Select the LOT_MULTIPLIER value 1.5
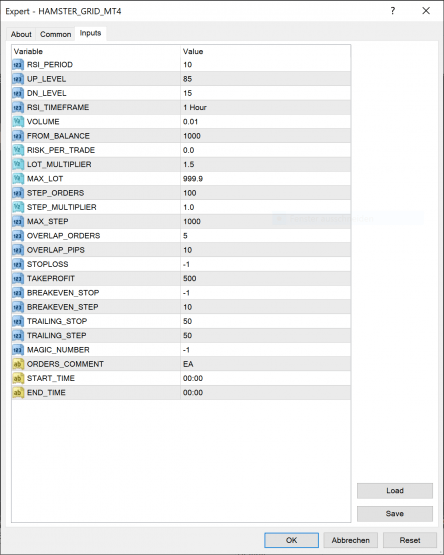This screenshot has width=444, height=555. click(x=188, y=164)
